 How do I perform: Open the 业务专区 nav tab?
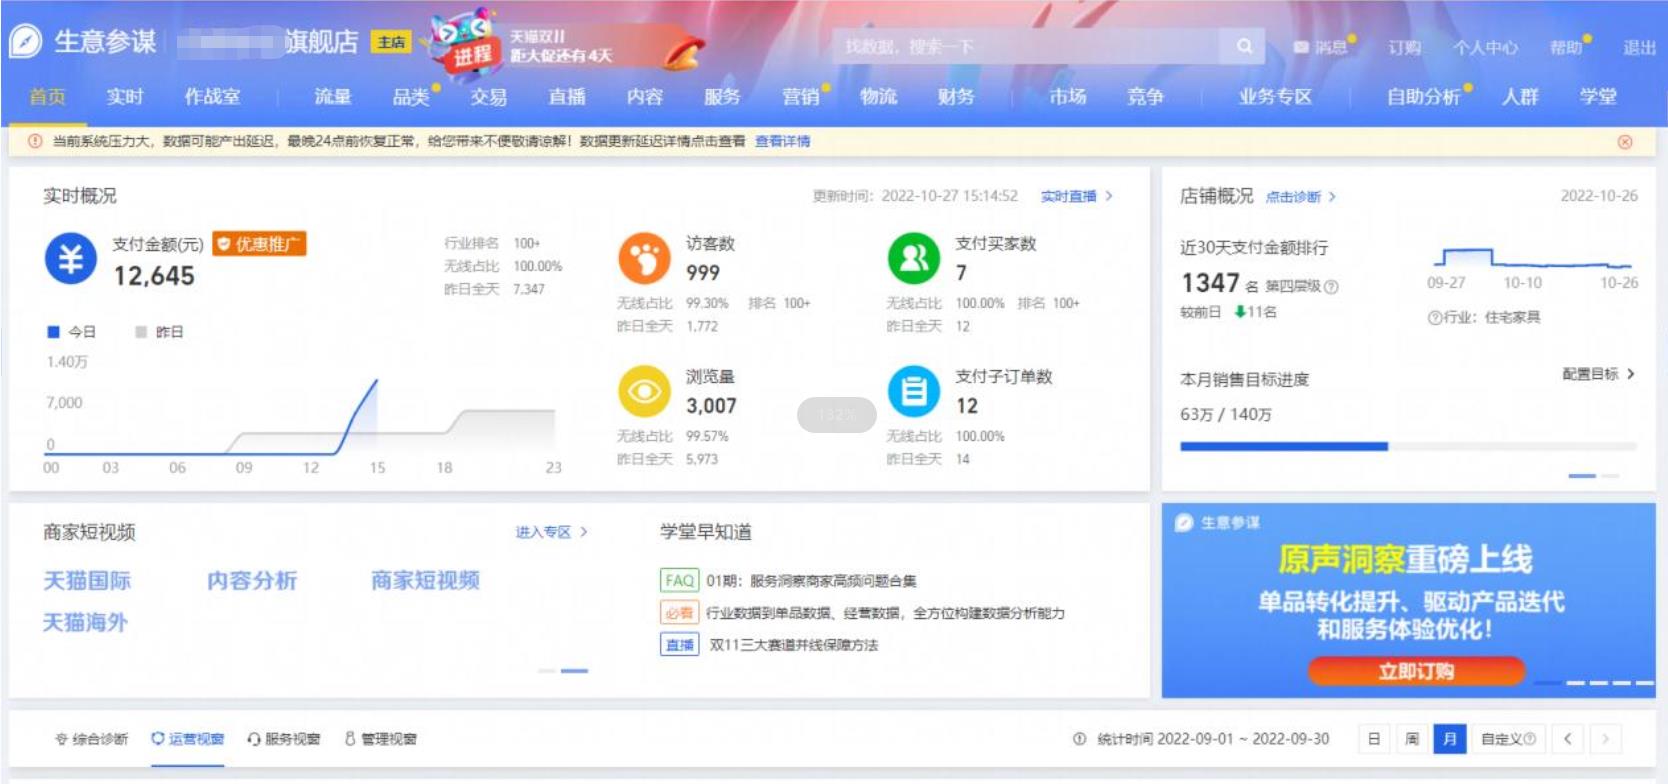pos(1275,97)
